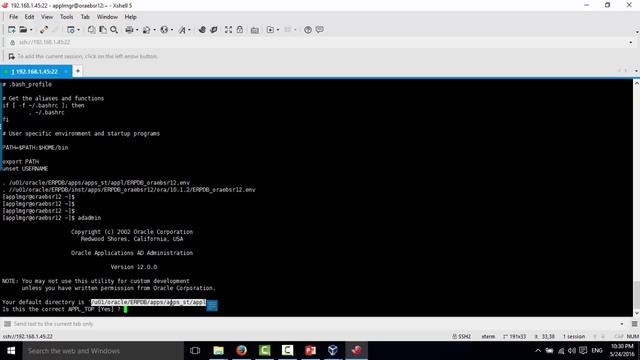Click the Copy toolbar icon

[x=91, y=30]
